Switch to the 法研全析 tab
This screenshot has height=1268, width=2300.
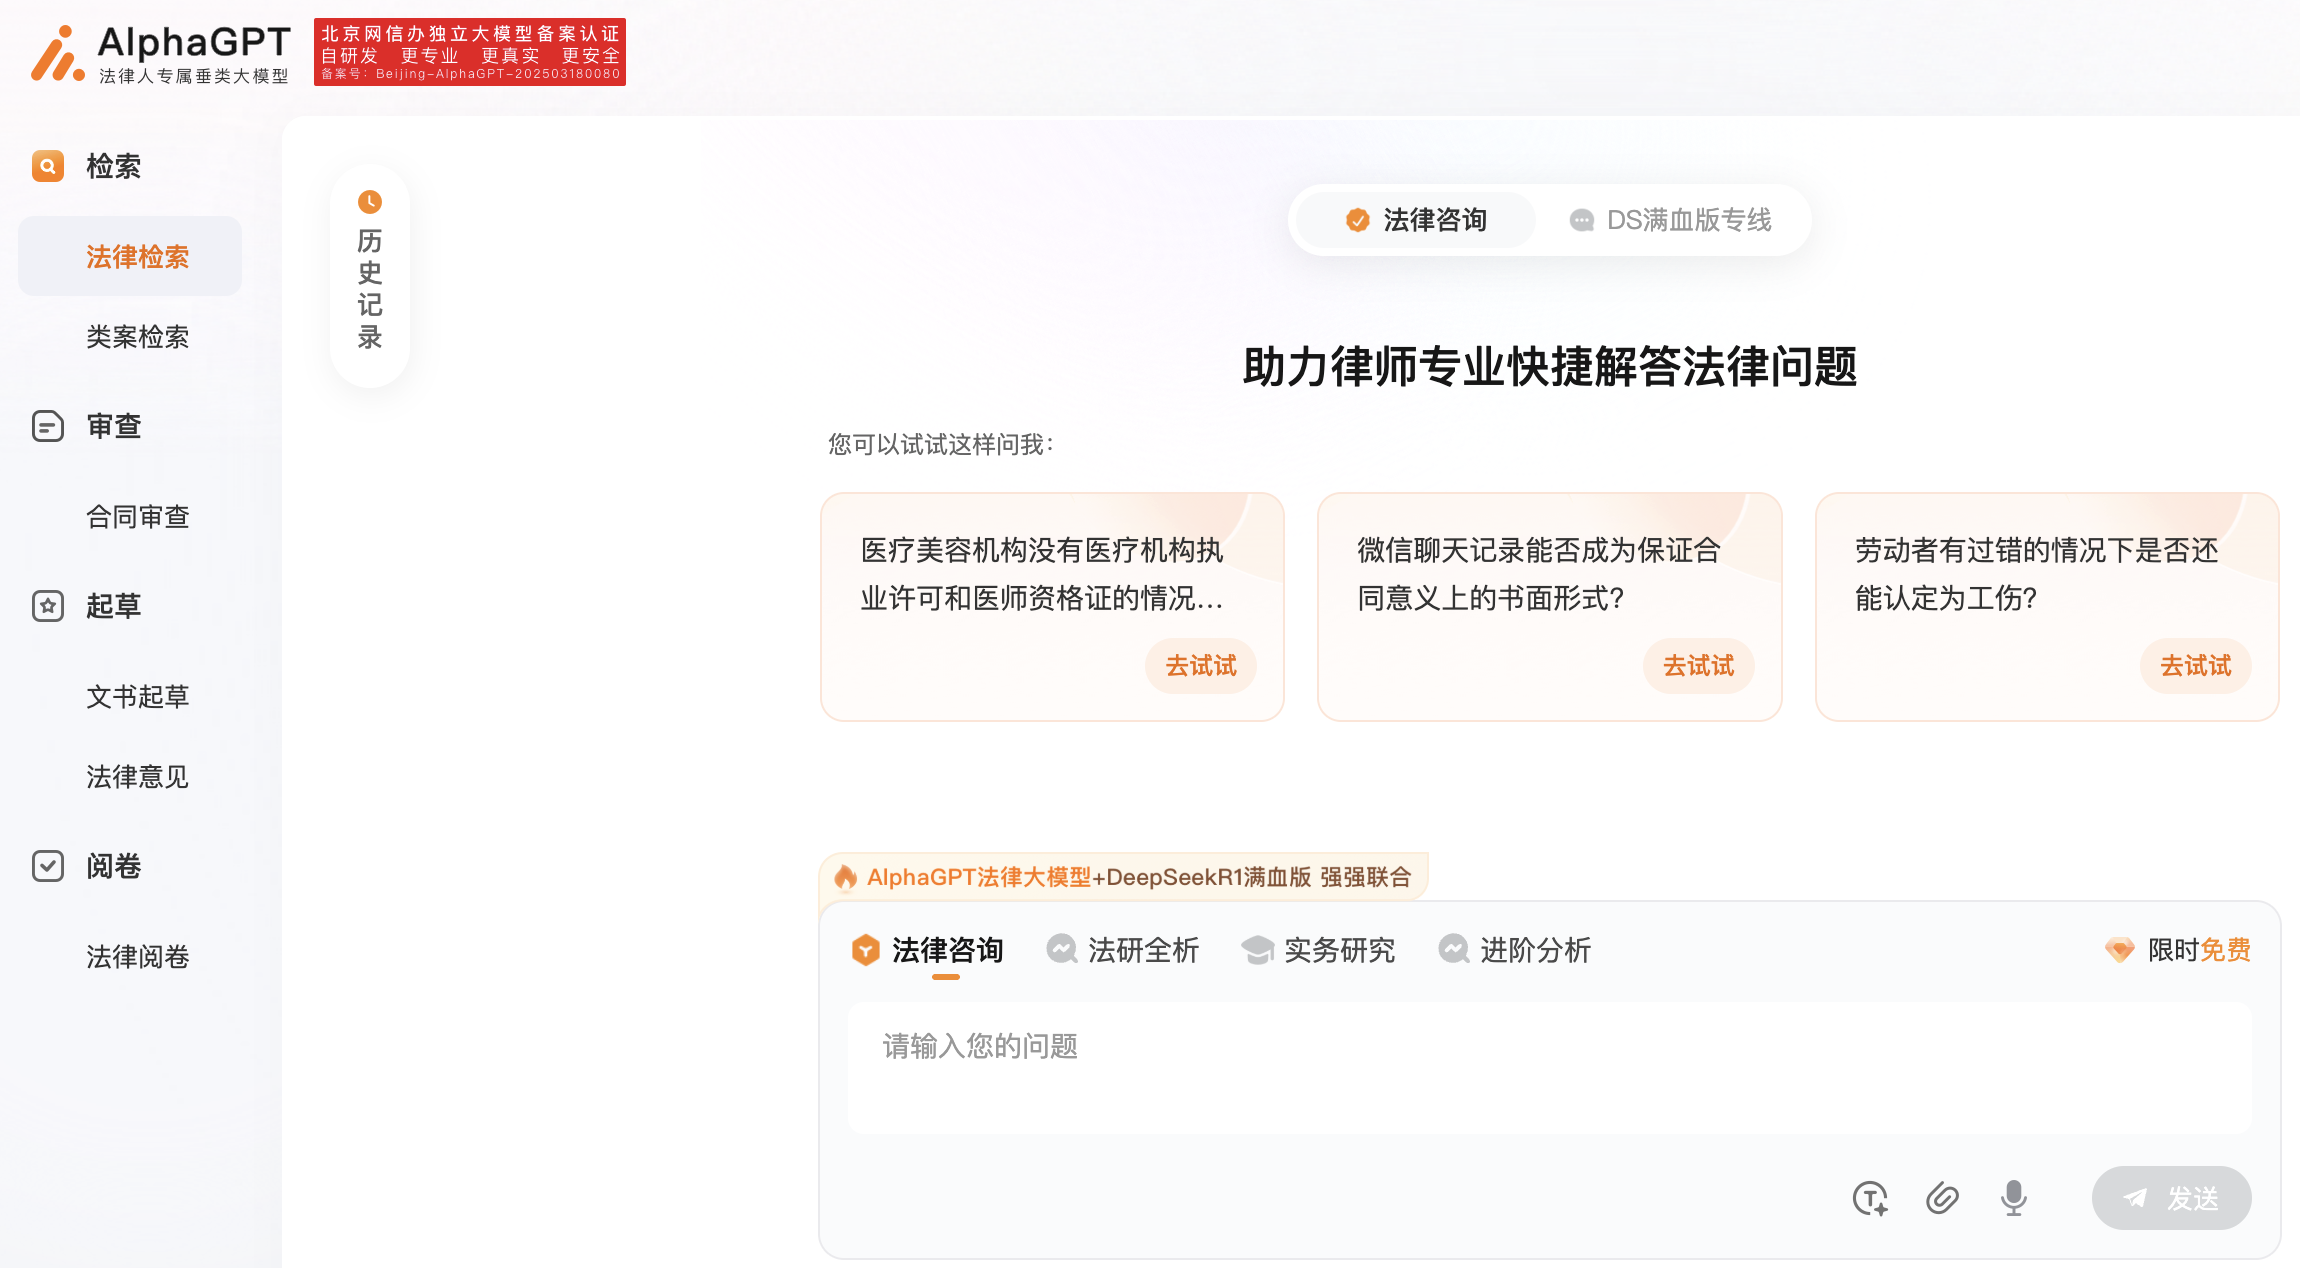point(1123,950)
